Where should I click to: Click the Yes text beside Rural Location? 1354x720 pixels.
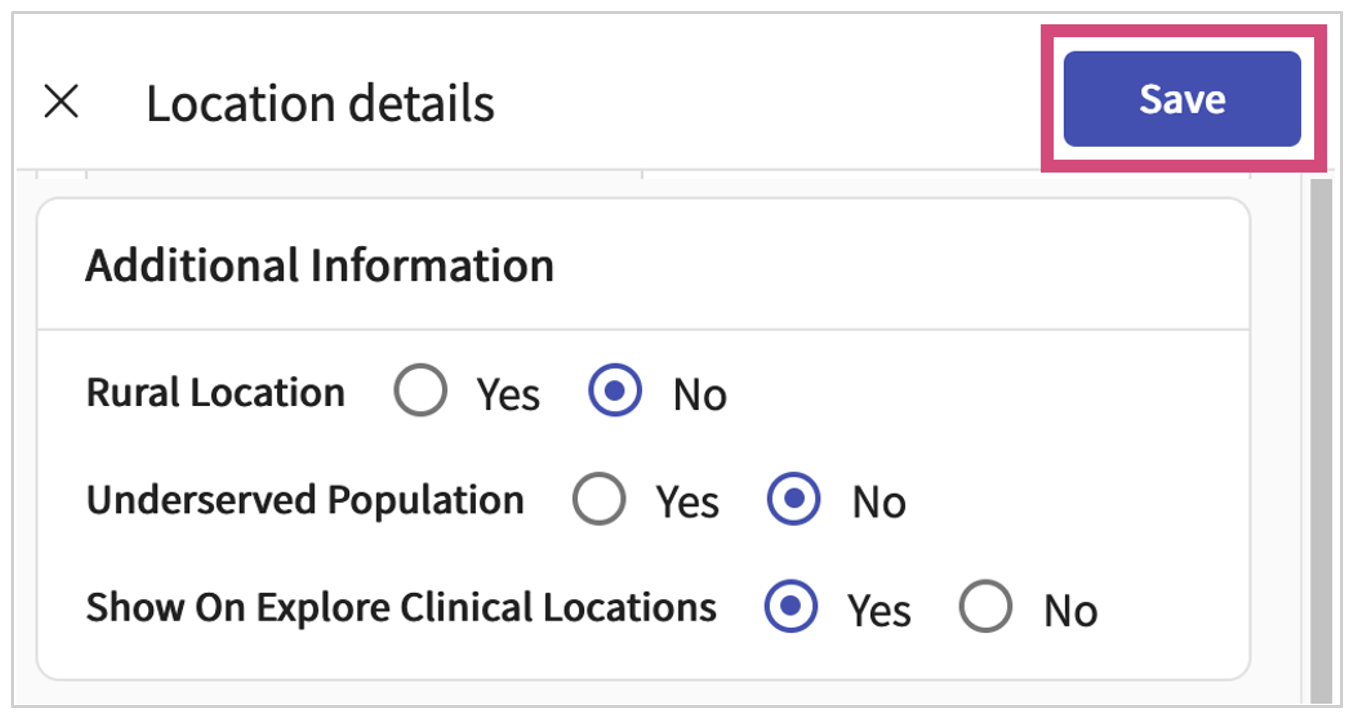(x=508, y=395)
